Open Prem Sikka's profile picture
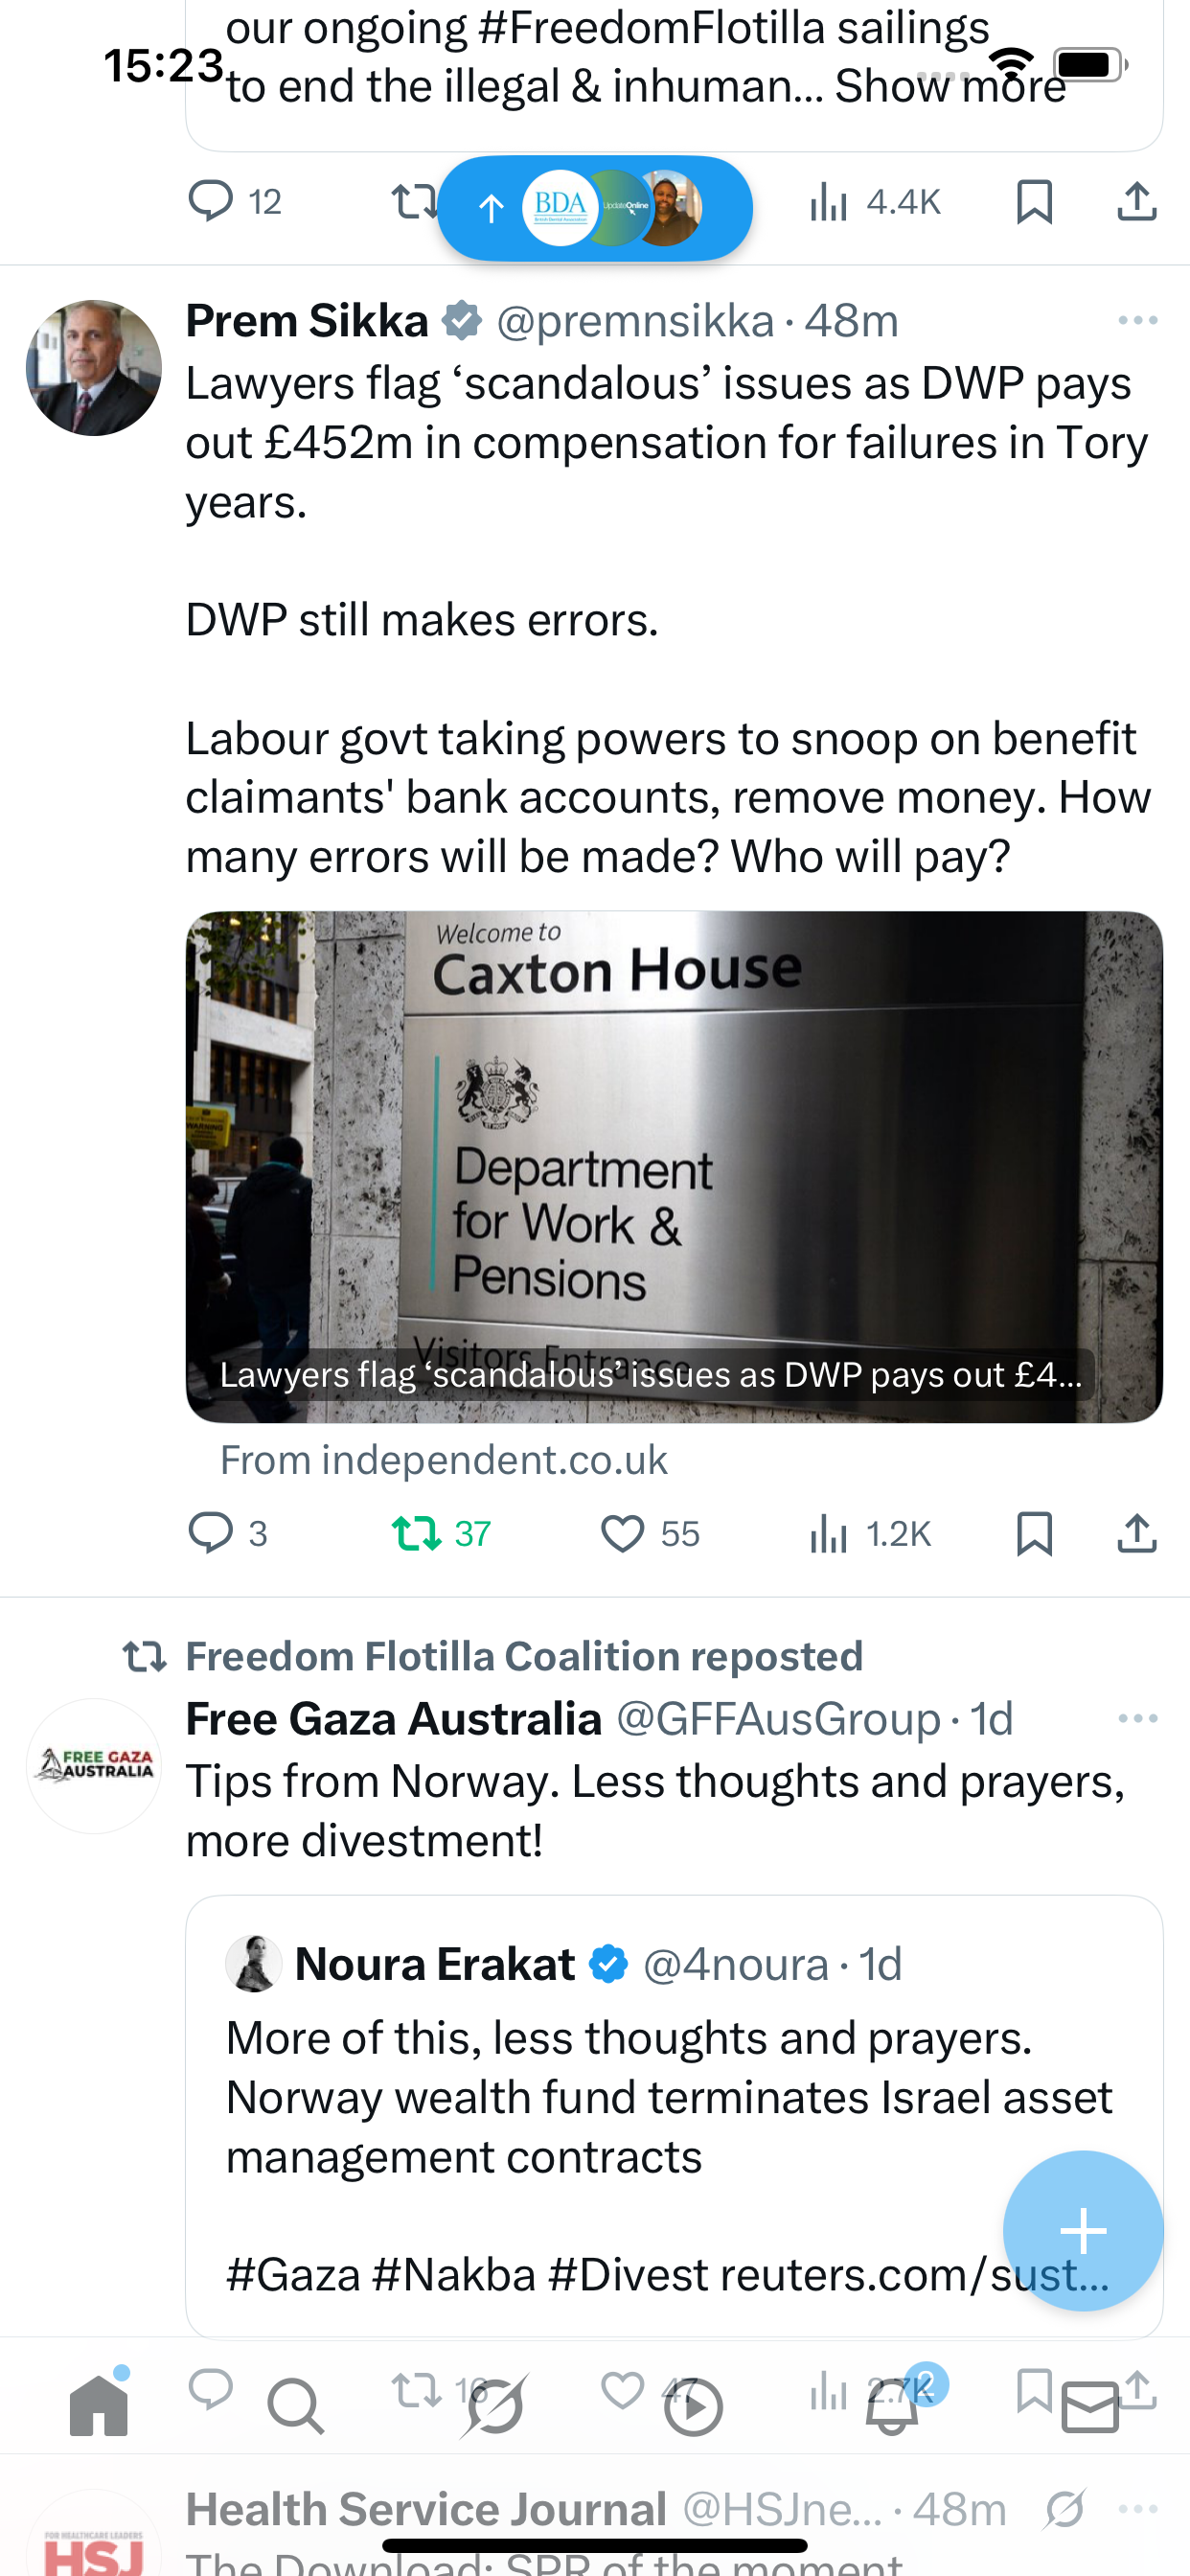The height and width of the screenshot is (2576, 1190). (x=94, y=368)
